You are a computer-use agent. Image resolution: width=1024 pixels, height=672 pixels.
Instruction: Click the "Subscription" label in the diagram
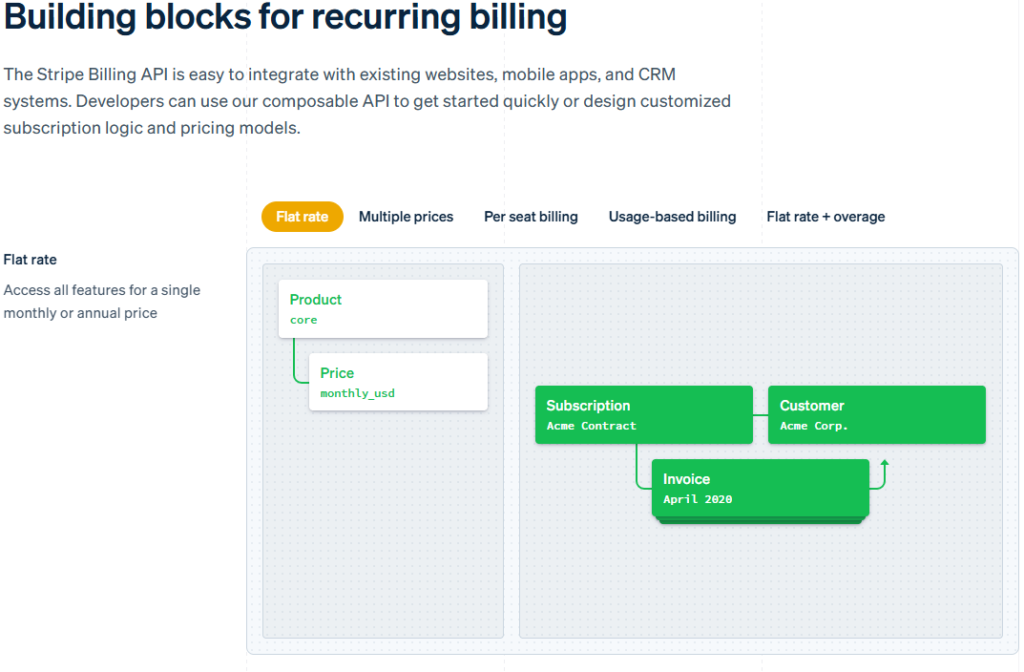(x=588, y=405)
